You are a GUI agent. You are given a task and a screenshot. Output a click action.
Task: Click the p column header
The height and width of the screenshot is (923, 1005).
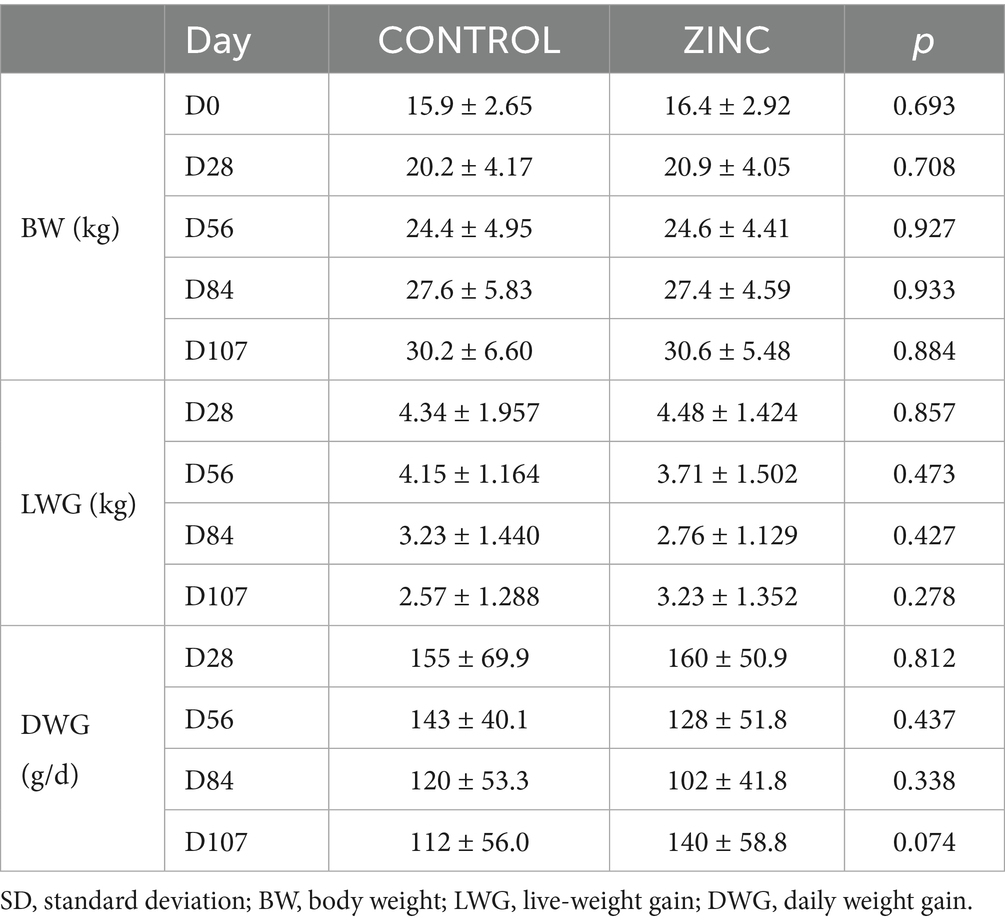coord(924,40)
